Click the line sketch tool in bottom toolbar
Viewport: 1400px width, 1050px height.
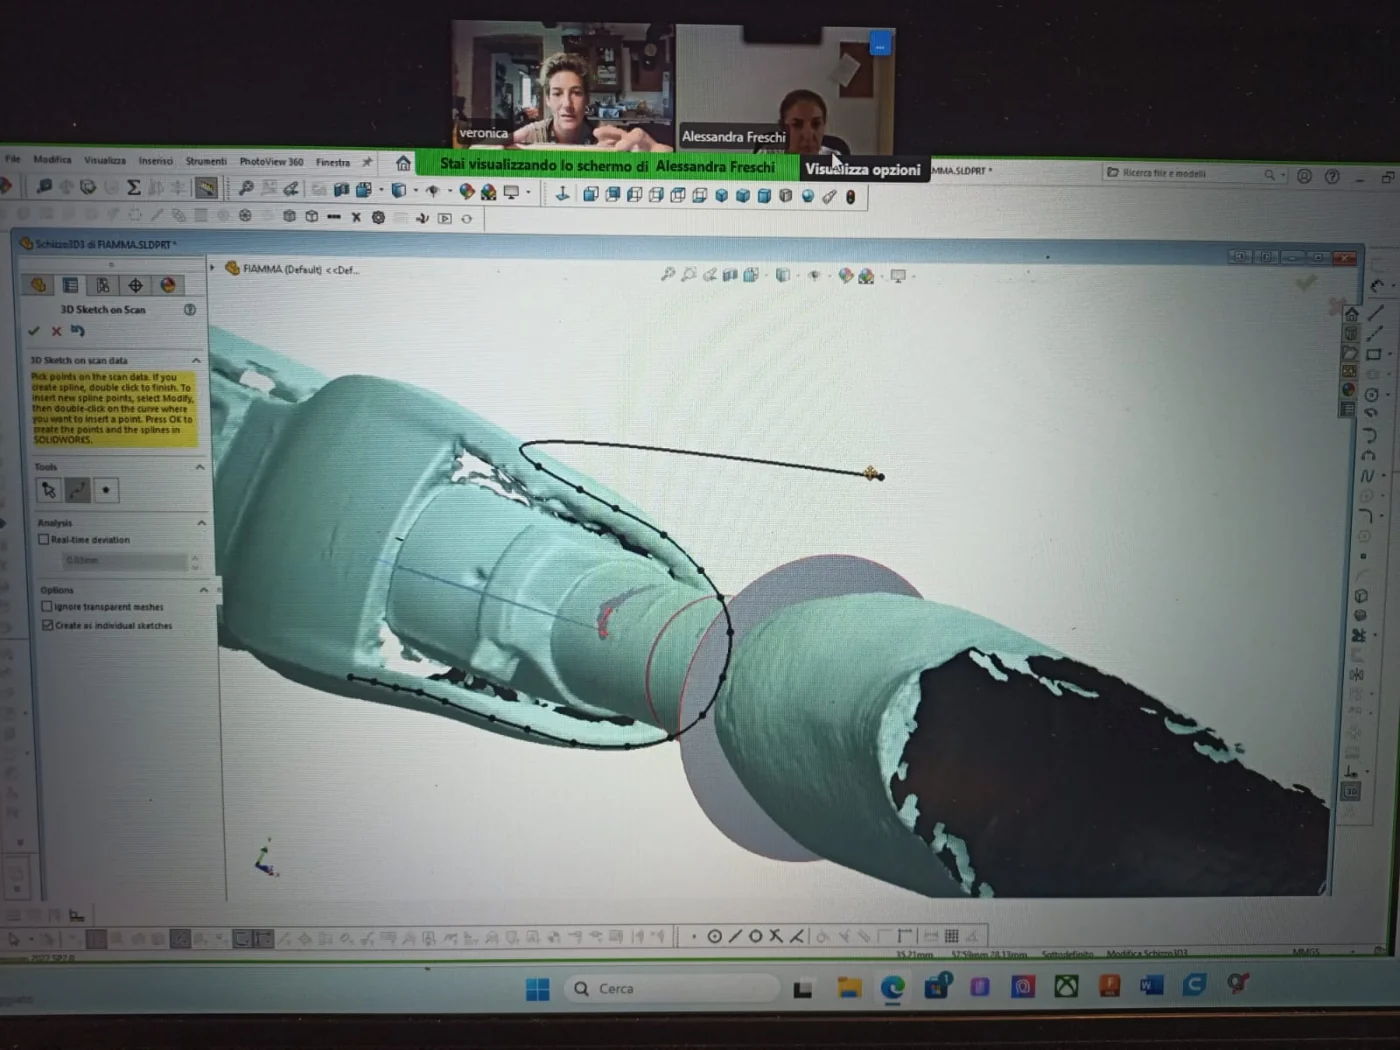pyautogui.click(x=735, y=936)
